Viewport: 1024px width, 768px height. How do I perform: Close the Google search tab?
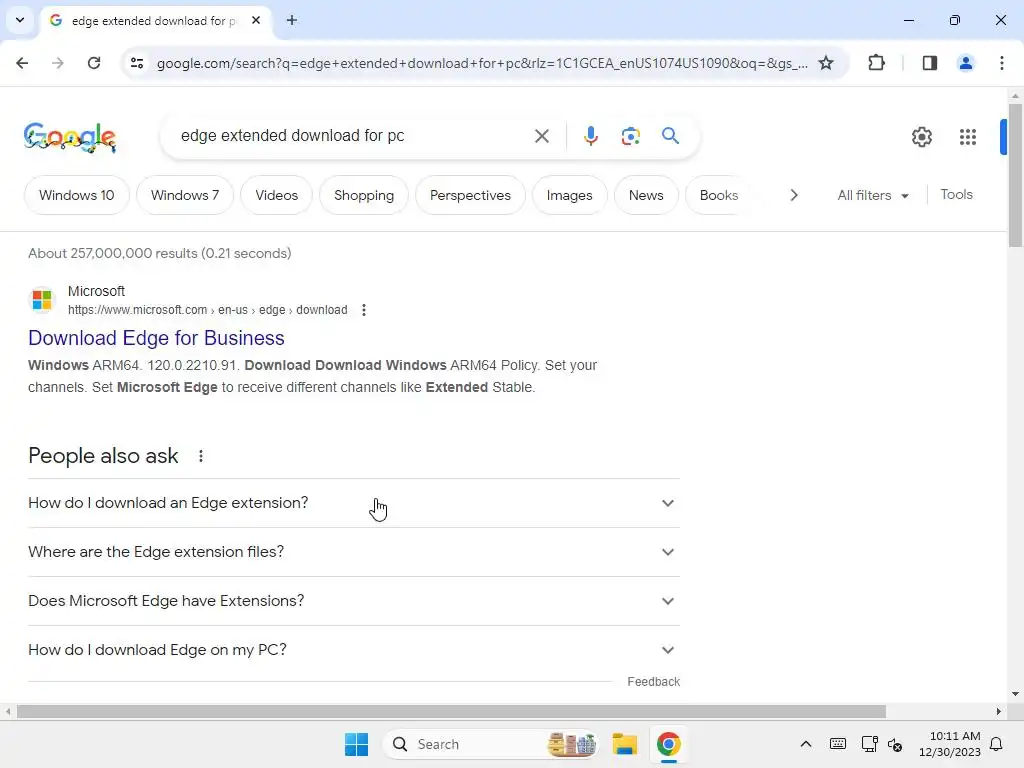(x=256, y=20)
